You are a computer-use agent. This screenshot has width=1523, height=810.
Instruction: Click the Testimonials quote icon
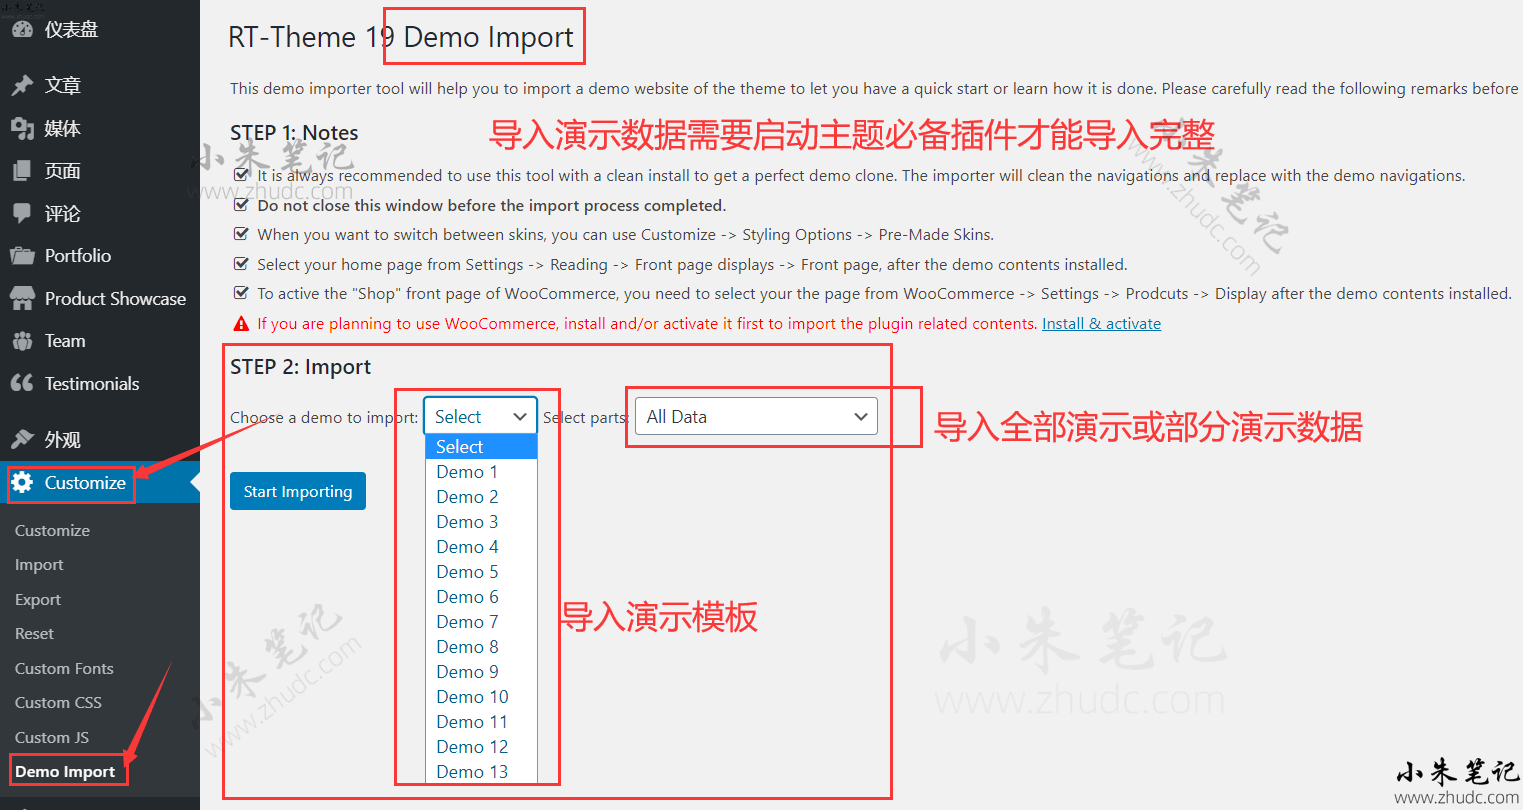22,383
